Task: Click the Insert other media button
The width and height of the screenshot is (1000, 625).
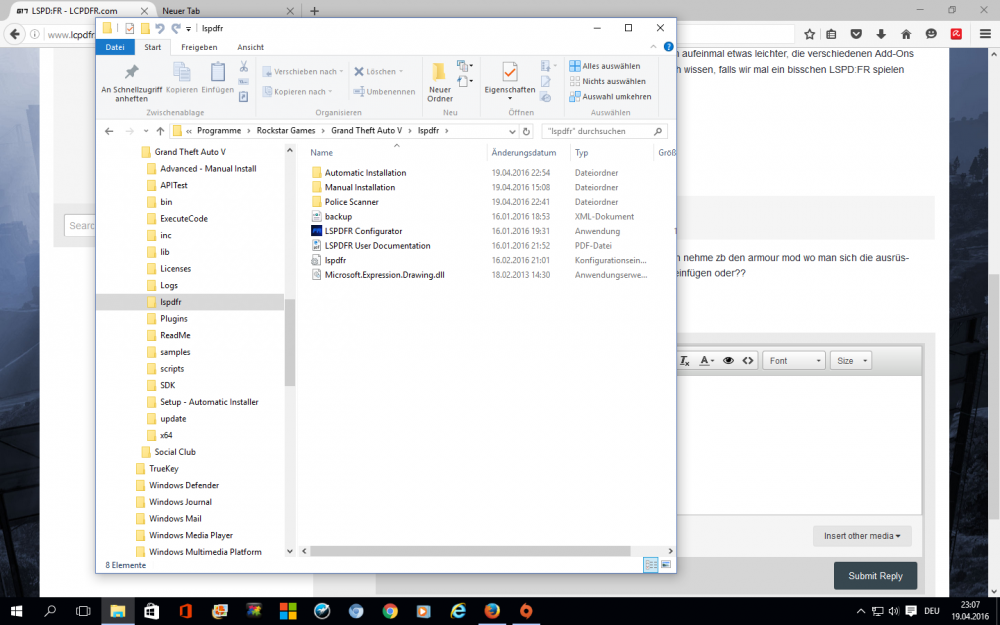Action: tap(862, 536)
